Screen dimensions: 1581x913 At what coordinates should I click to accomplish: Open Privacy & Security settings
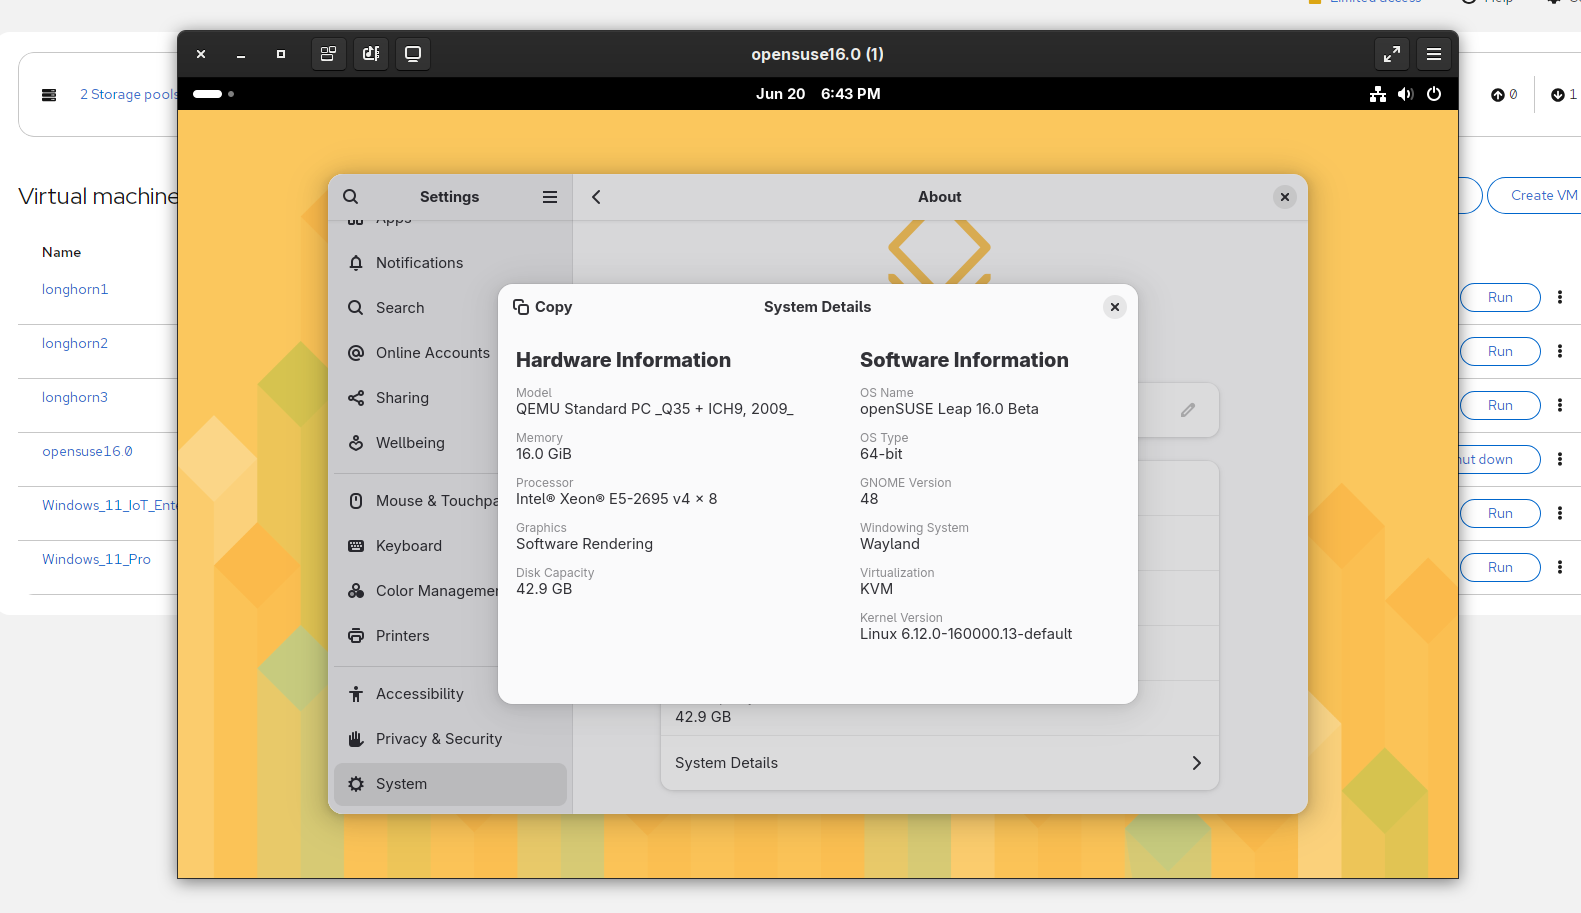tap(450, 739)
